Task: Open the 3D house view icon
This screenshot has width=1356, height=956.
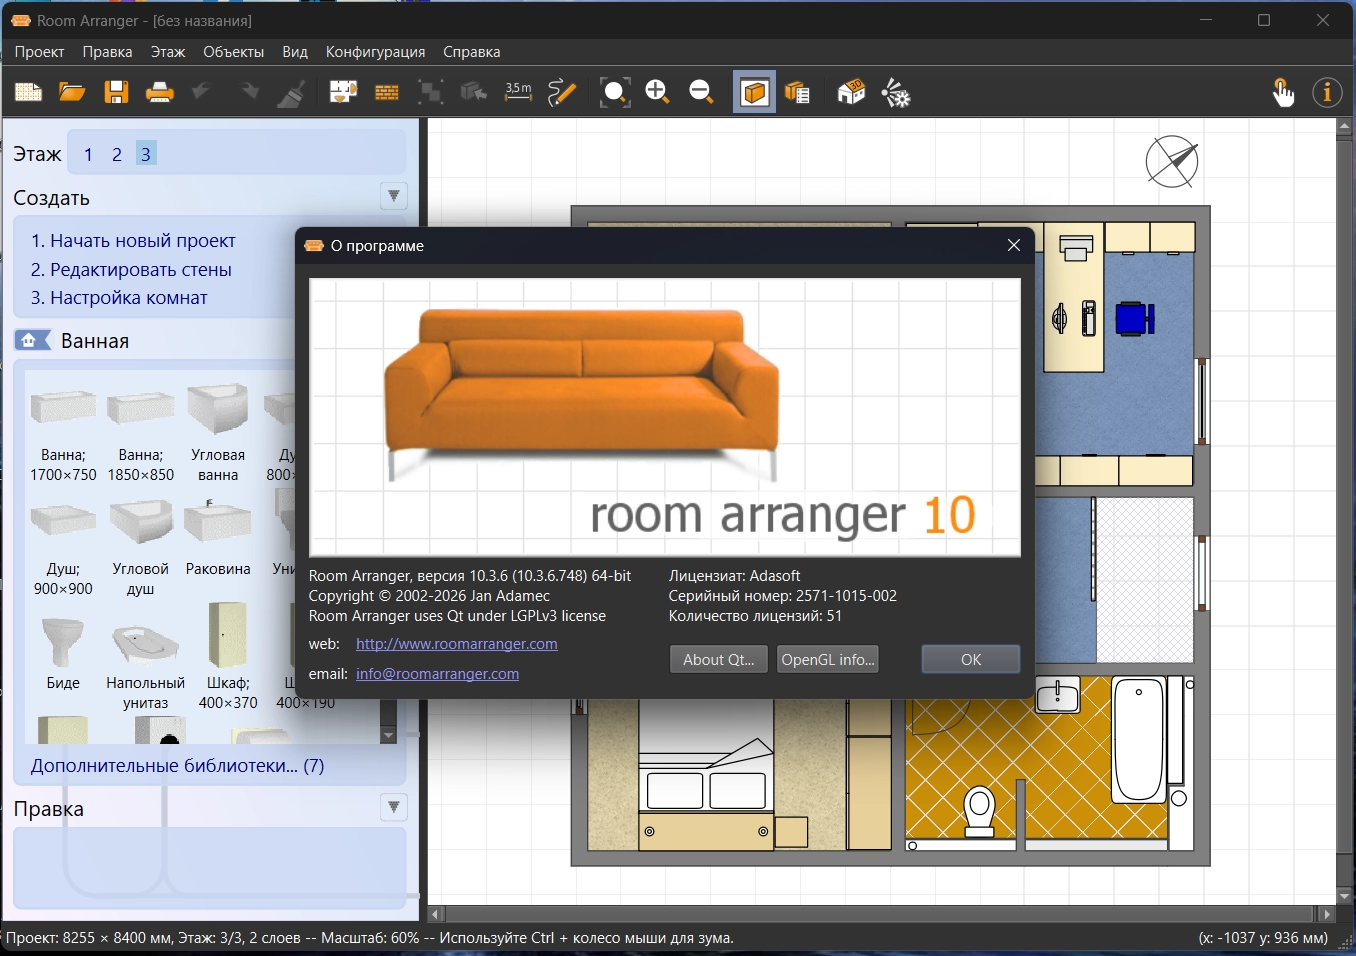Action: click(851, 93)
